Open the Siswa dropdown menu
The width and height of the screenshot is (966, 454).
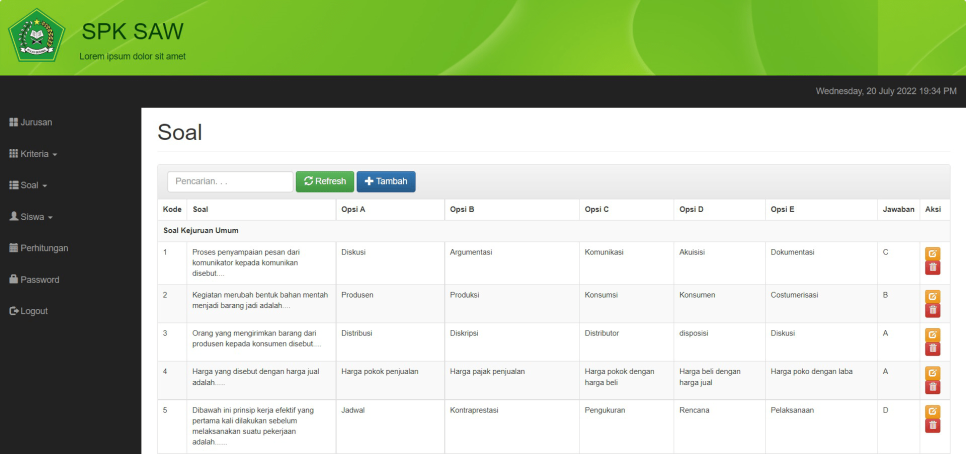tap(30, 216)
